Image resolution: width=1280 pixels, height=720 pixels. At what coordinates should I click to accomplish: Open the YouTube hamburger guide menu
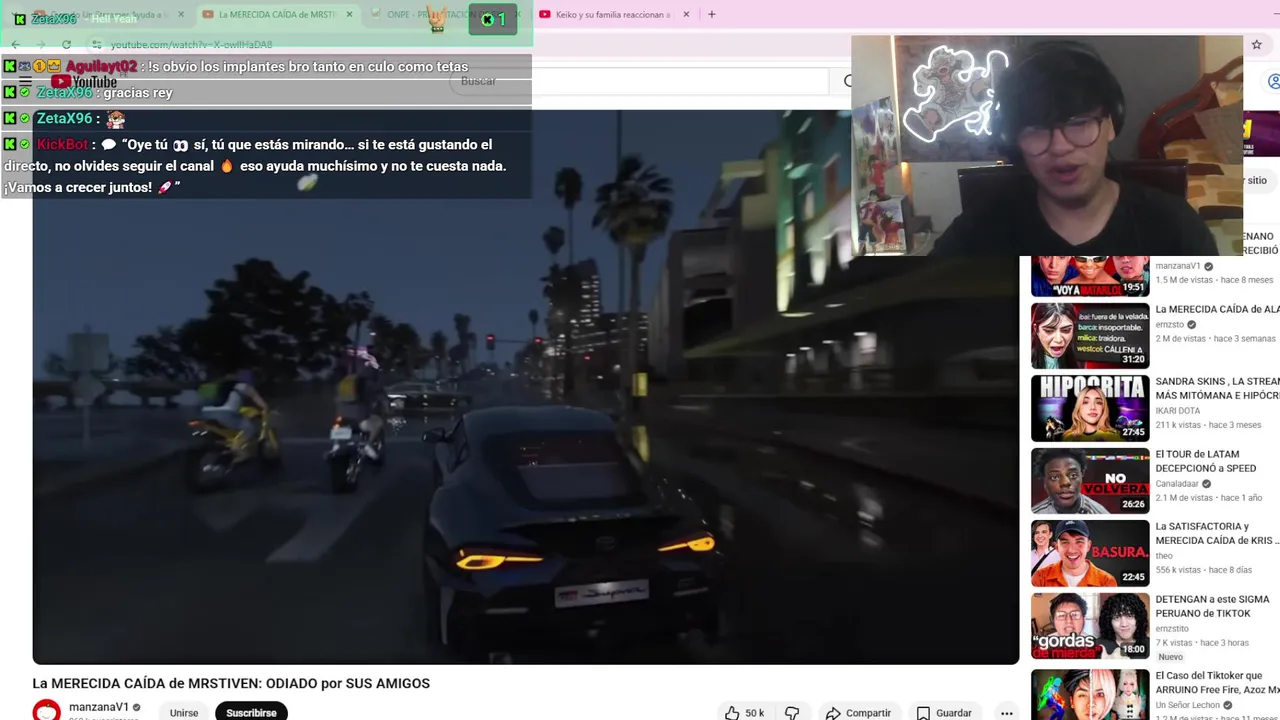[x=25, y=82]
